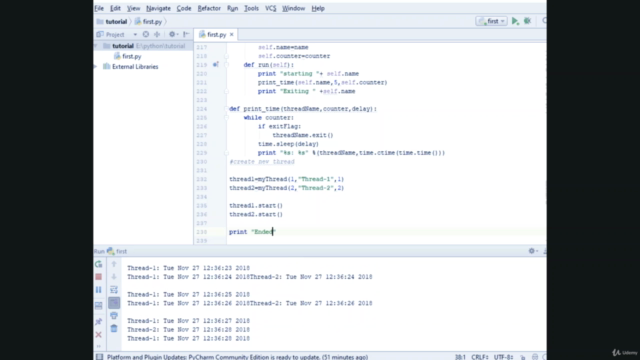The height and width of the screenshot is (360, 640).
Task: Open the 'first' run configuration dropdown
Action: 491,21
